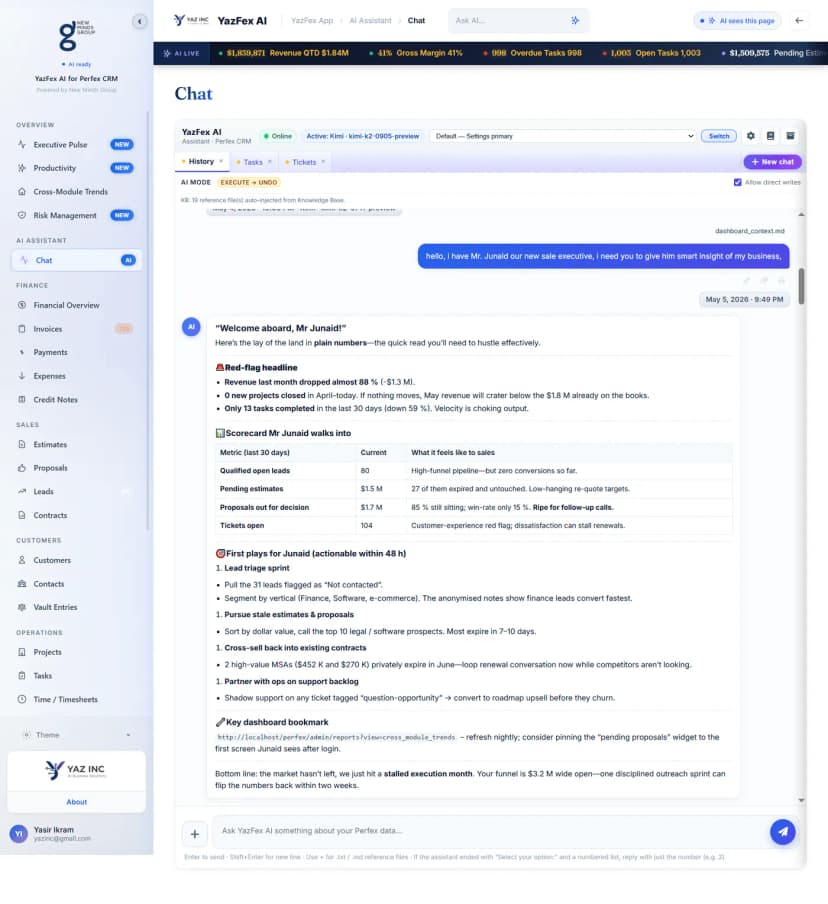This screenshot has height=904, width=828.
Task: Click the EXECUTE → UNDO mode badge
Action: pos(249,183)
